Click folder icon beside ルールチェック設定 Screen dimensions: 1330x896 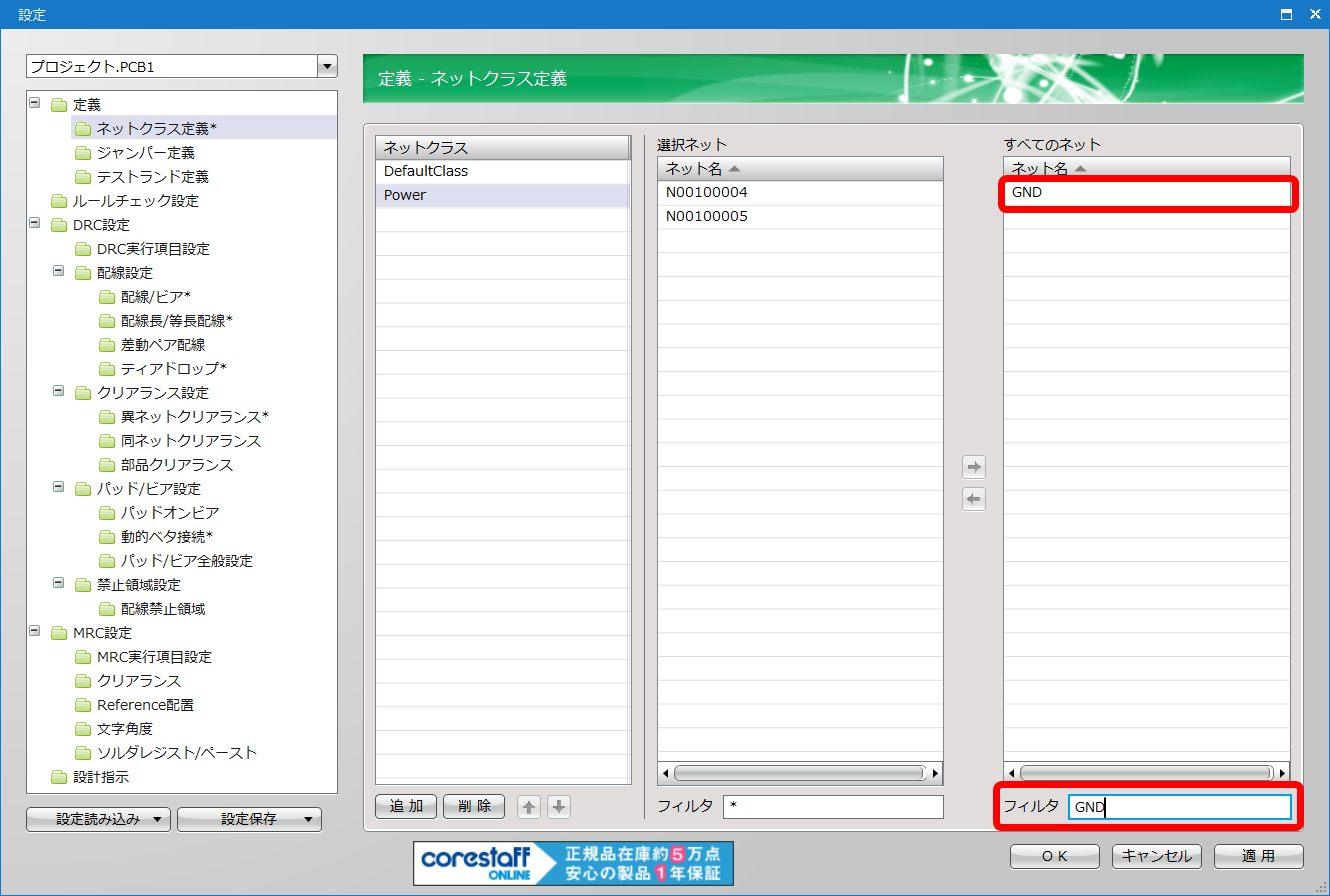(x=58, y=201)
